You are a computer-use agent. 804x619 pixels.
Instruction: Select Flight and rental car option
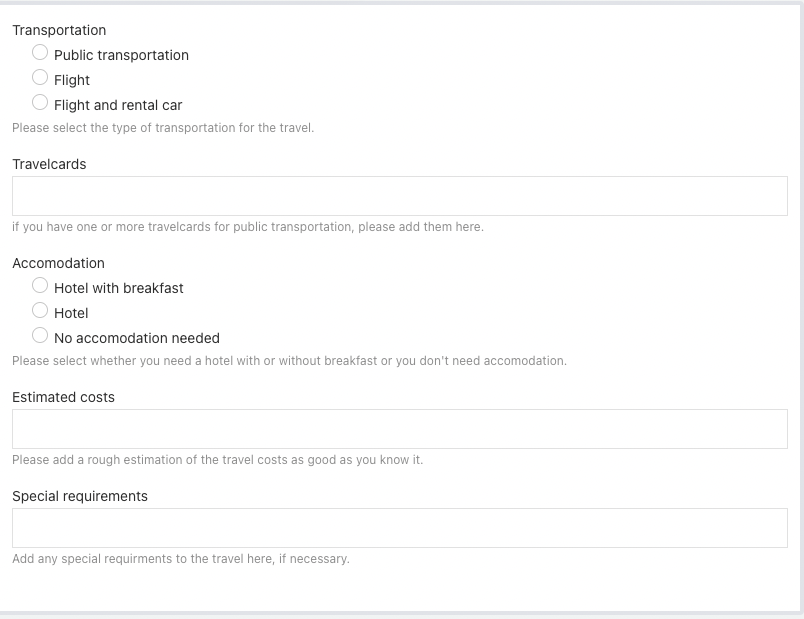click(x=40, y=101)
